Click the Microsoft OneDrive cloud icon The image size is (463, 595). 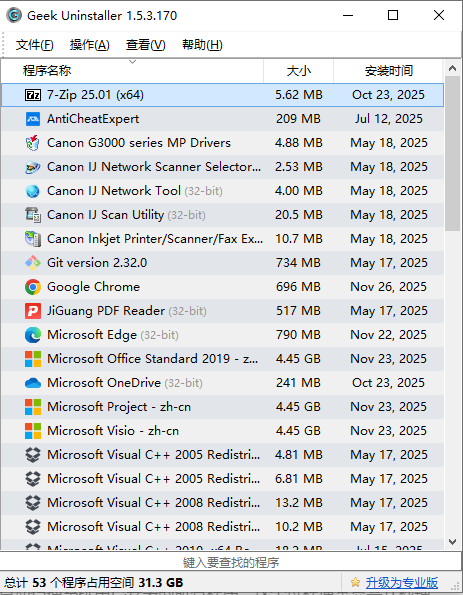point(33,383)
